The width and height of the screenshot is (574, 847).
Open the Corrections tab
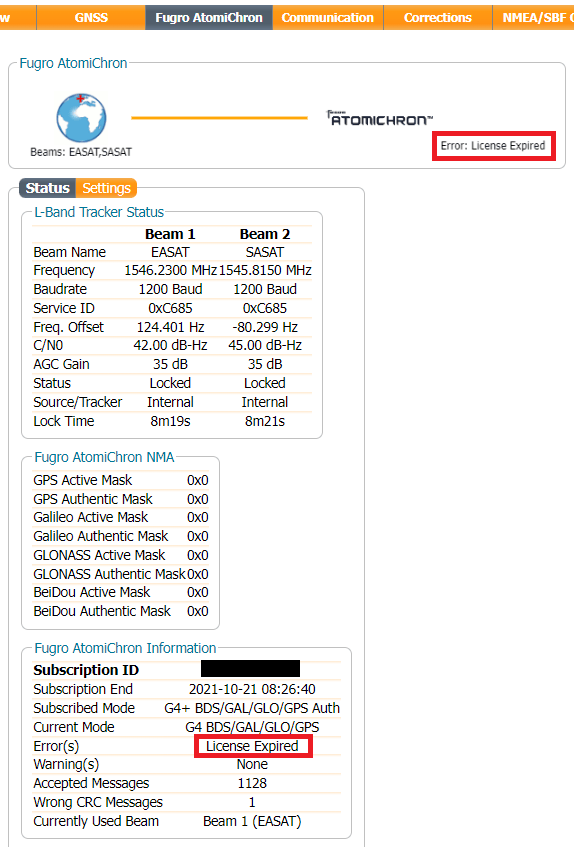click(x=438, y=17)
